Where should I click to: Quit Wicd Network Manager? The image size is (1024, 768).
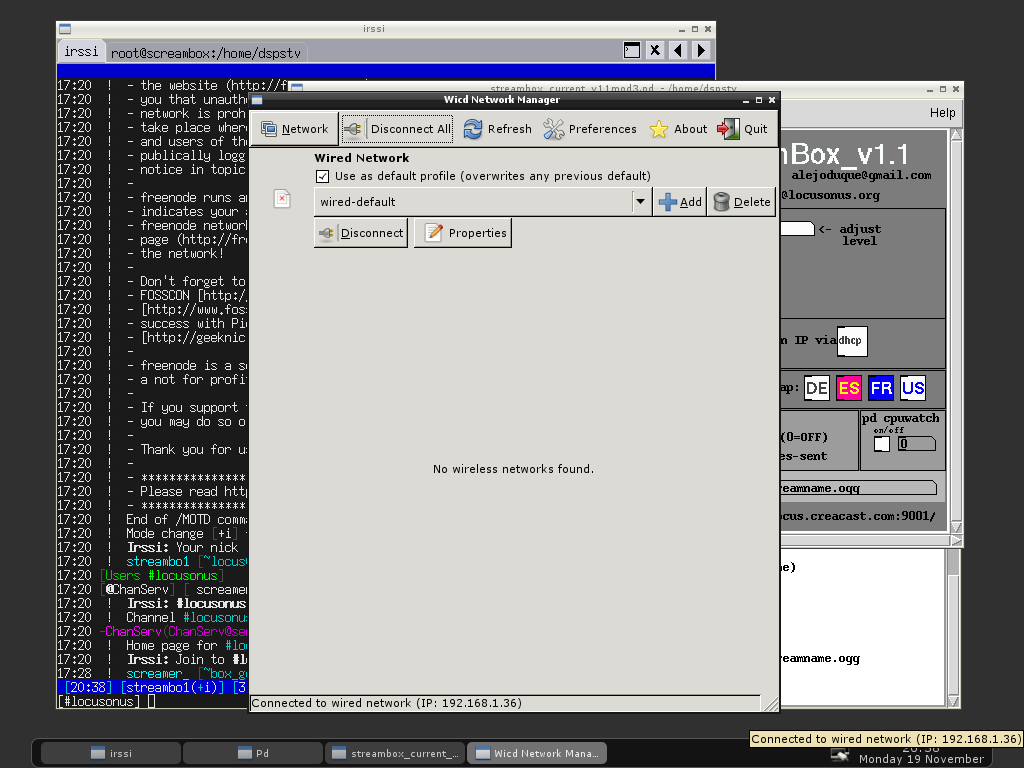click(743, 129)
